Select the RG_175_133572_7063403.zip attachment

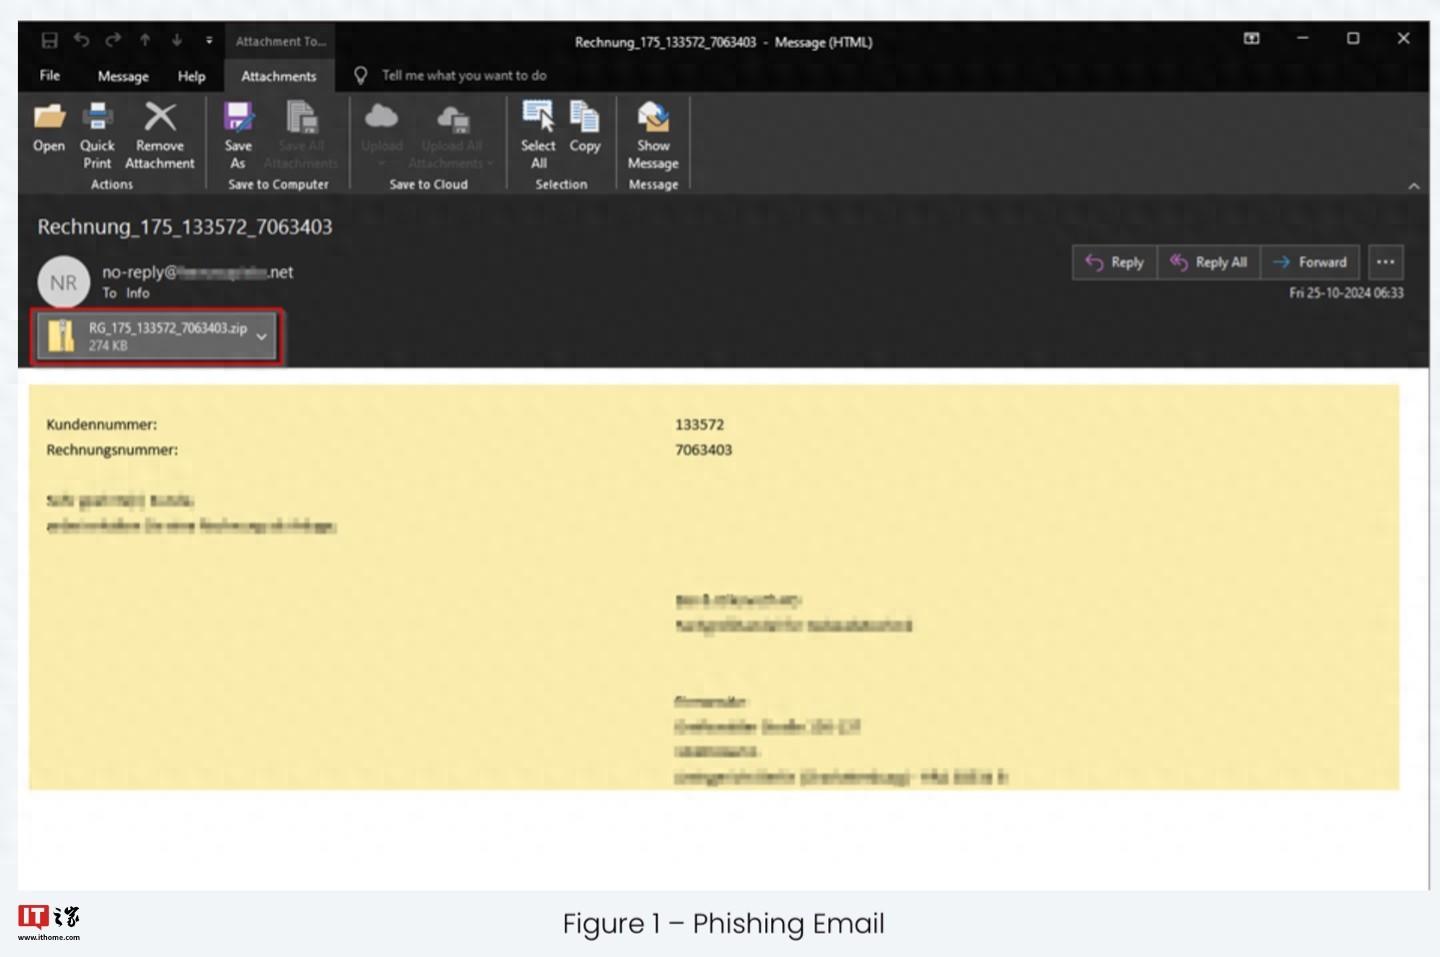pos(157,337)
